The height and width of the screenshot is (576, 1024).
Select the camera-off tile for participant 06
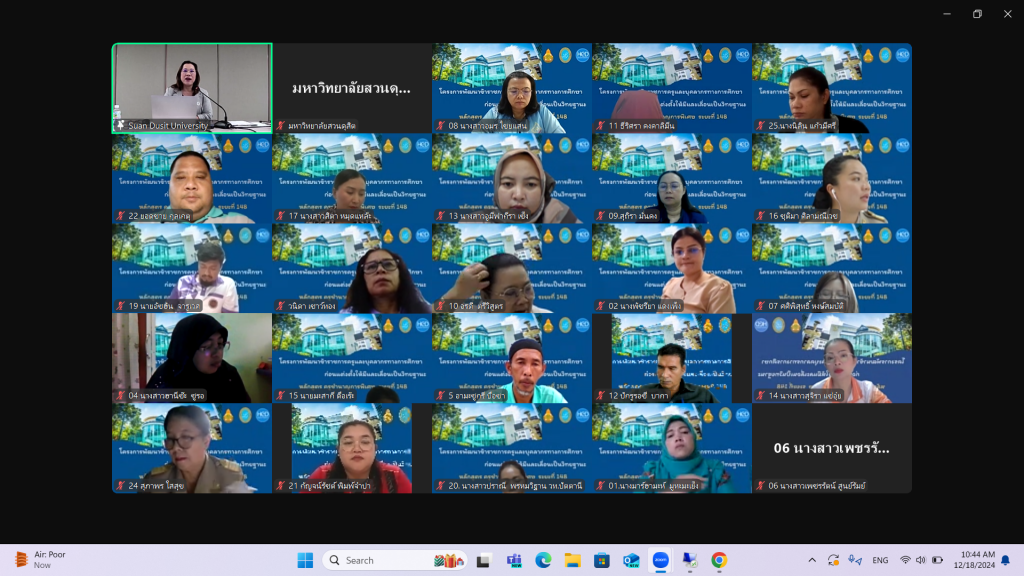[831, 448]
